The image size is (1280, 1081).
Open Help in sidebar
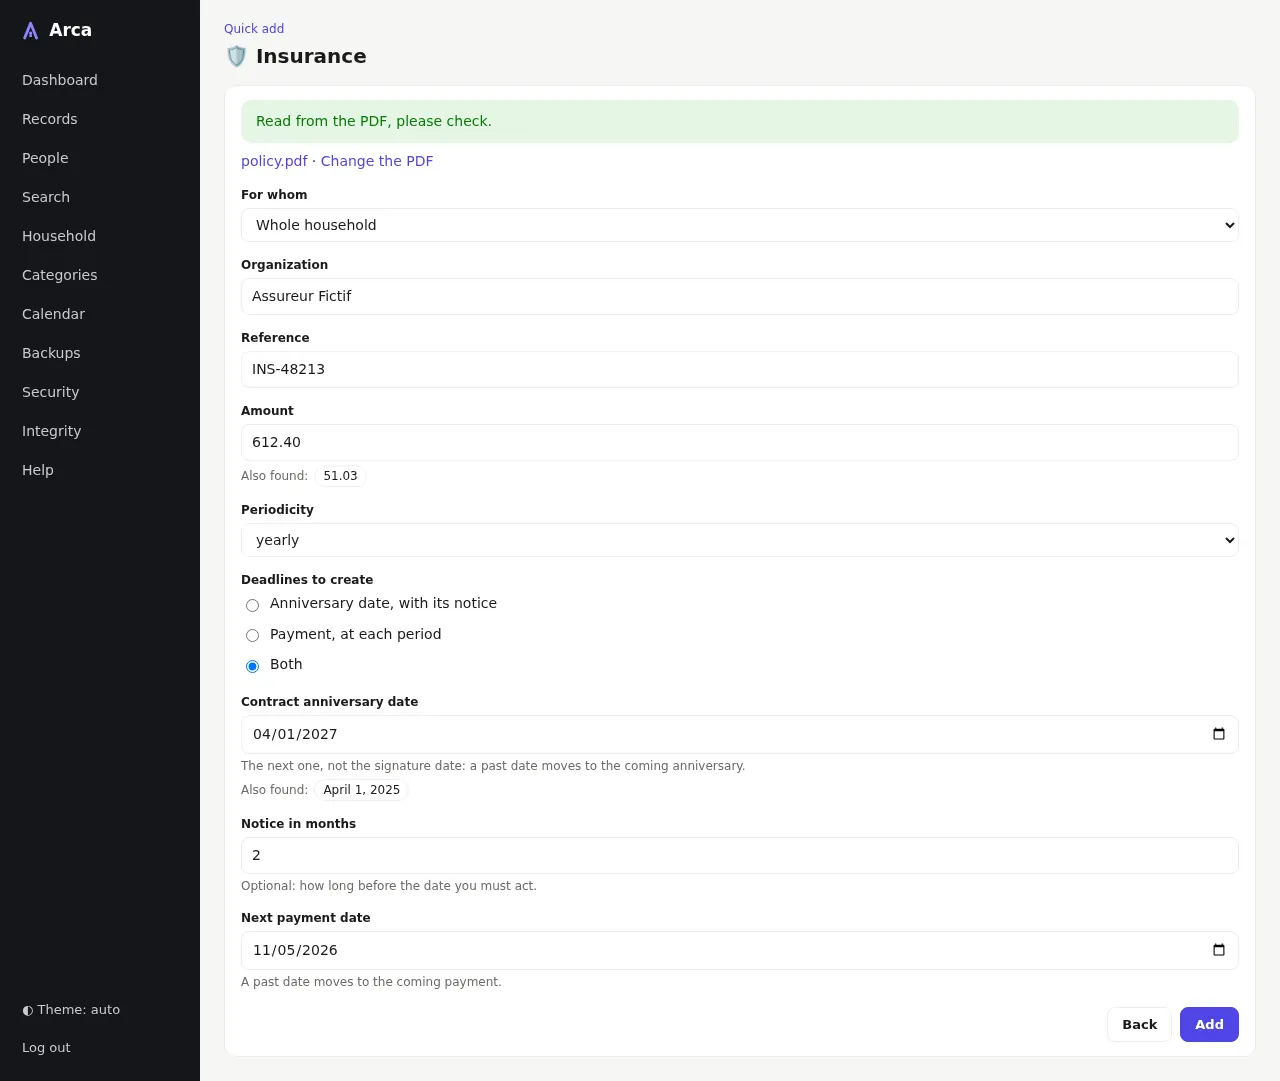[38, 470]
